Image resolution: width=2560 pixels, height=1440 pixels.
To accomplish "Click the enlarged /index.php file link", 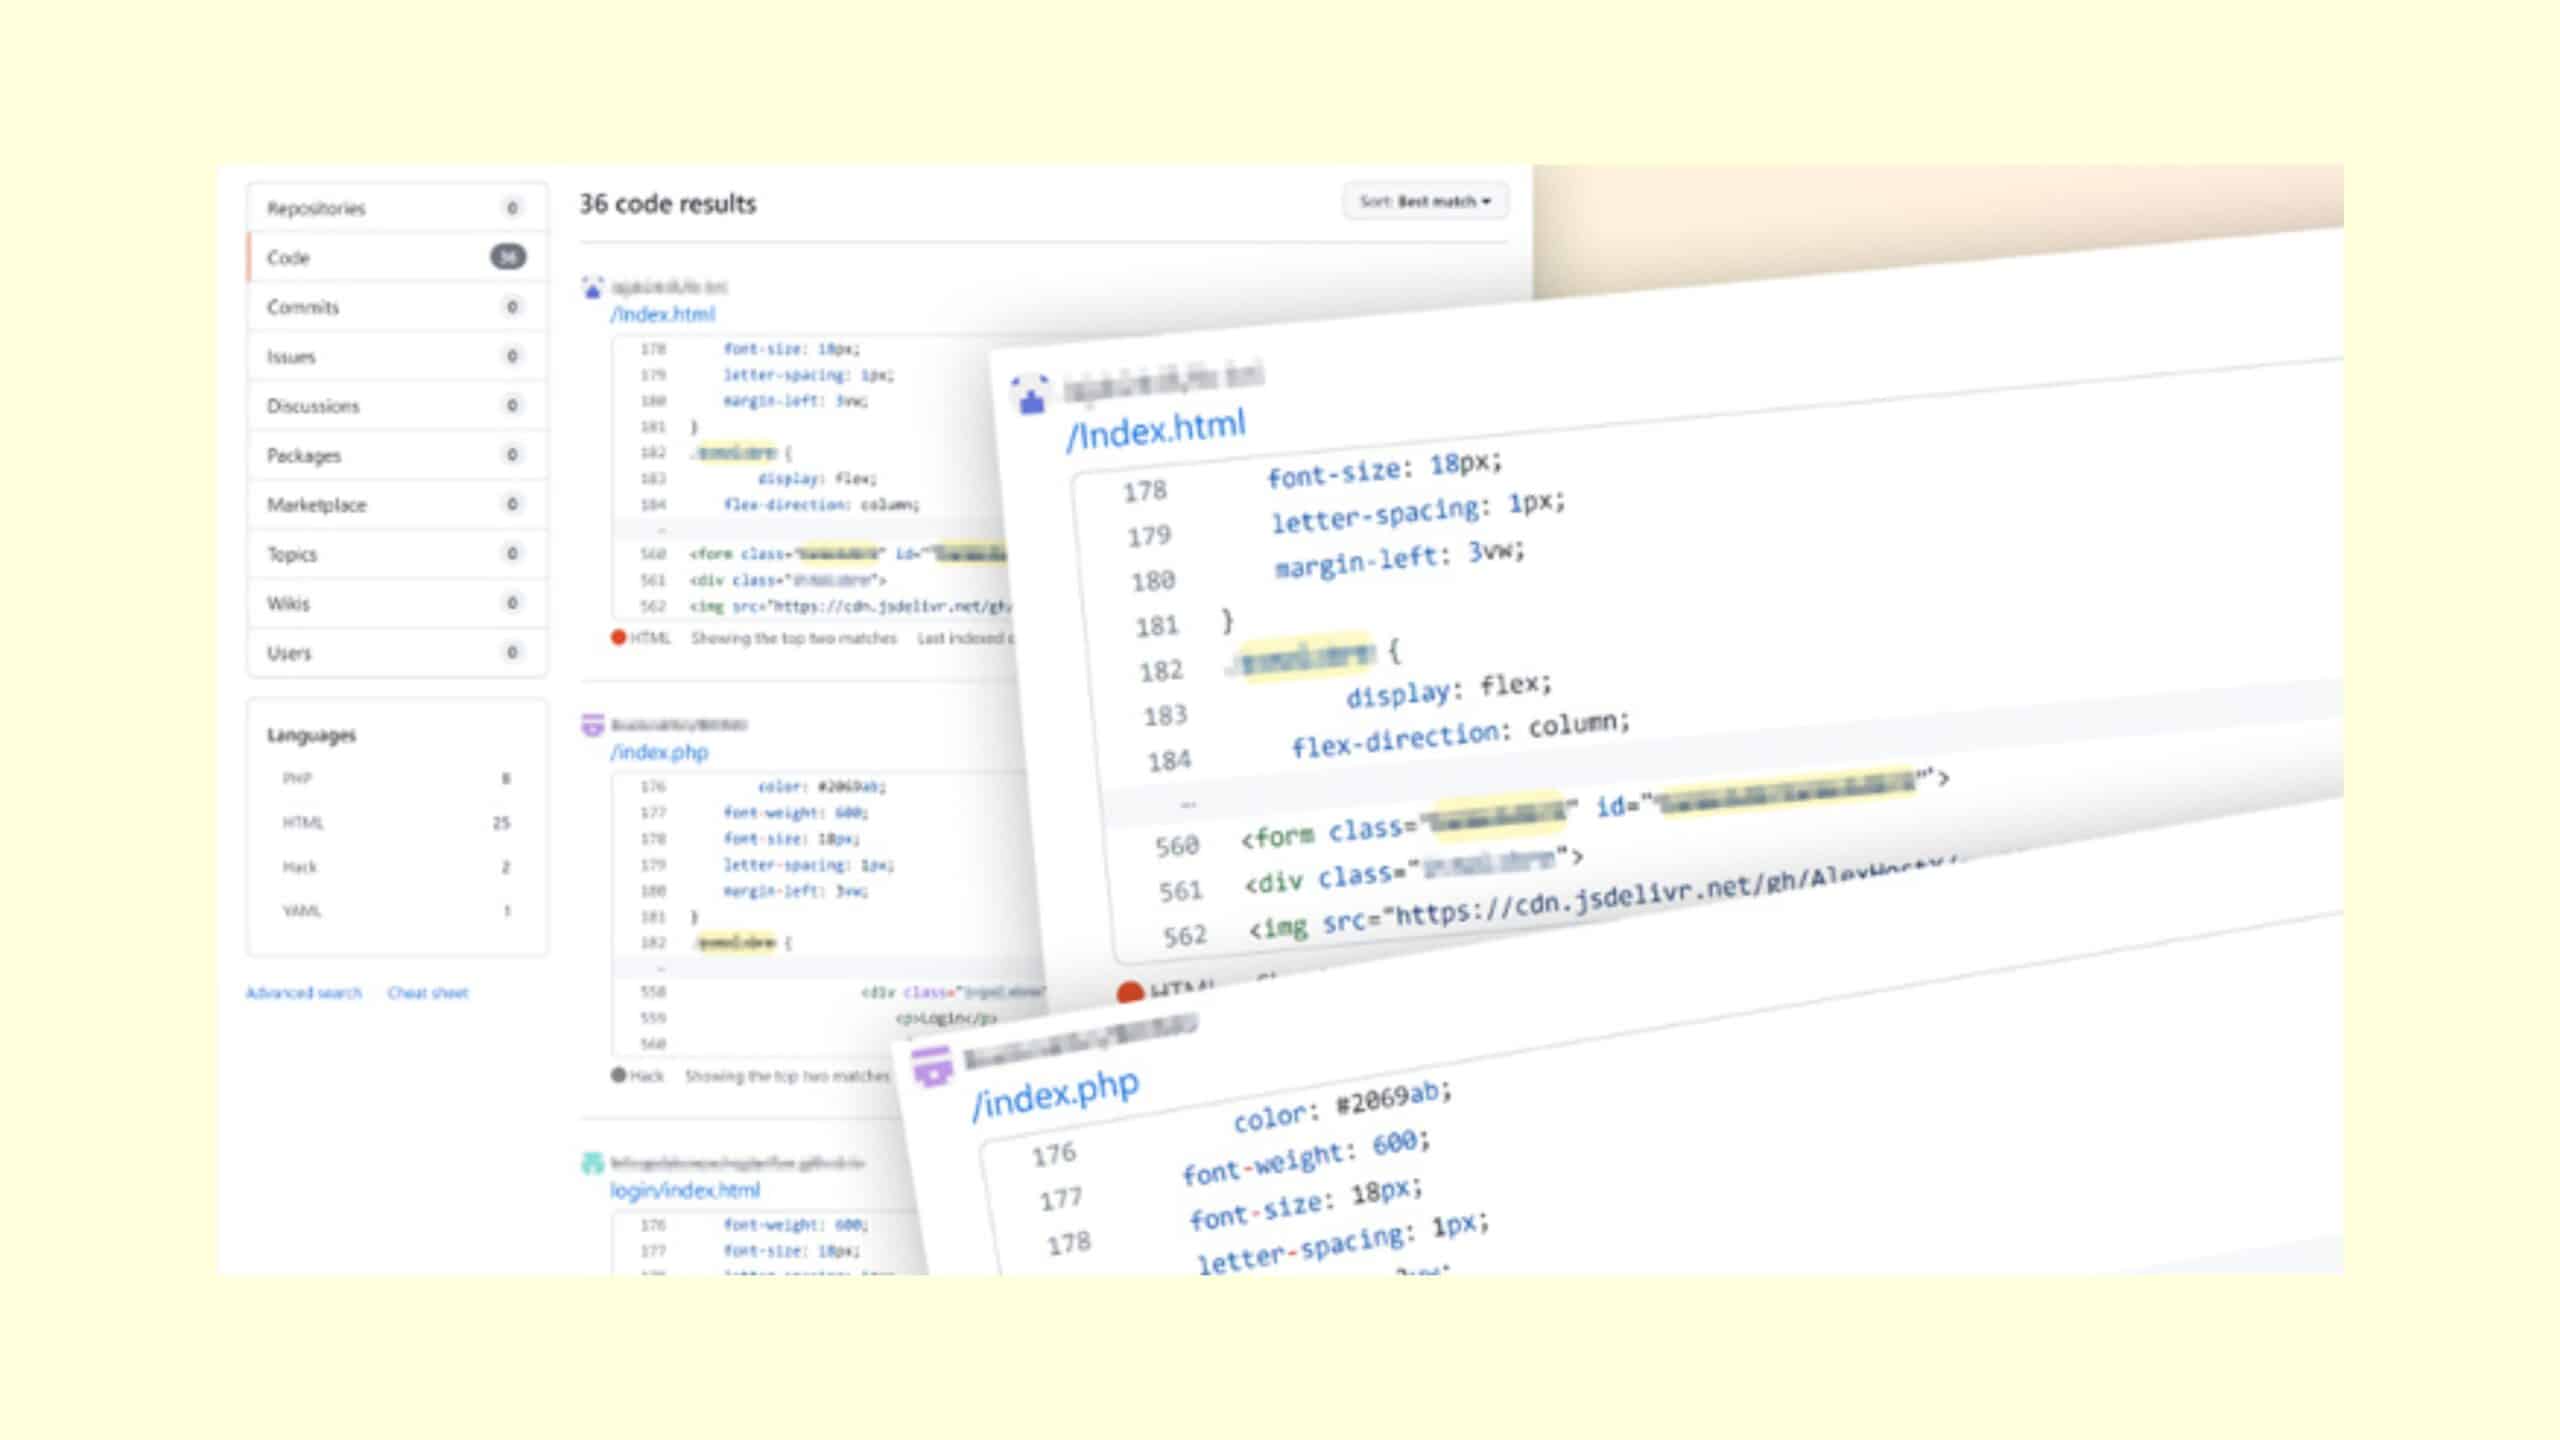I will coord(1055,1095).
